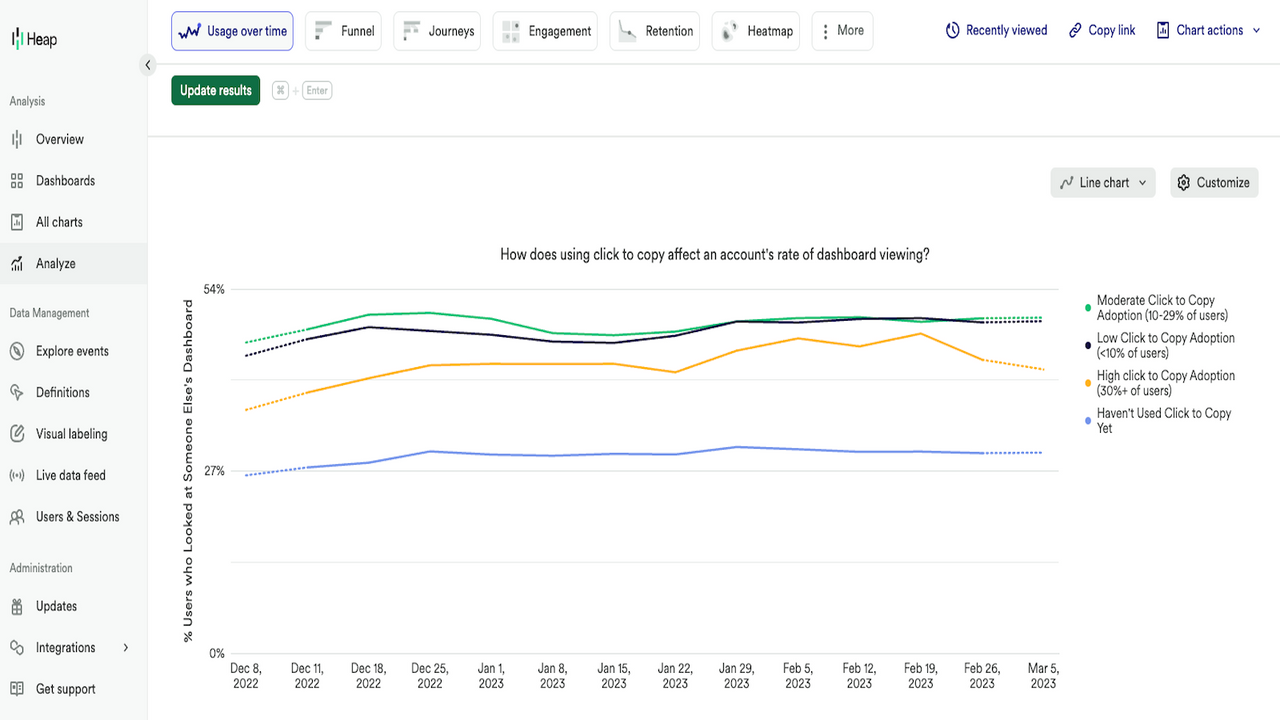Go to Dashboards
This screenshot has height=720, width=1280.
pyautogui.click(x=66, y=181)
